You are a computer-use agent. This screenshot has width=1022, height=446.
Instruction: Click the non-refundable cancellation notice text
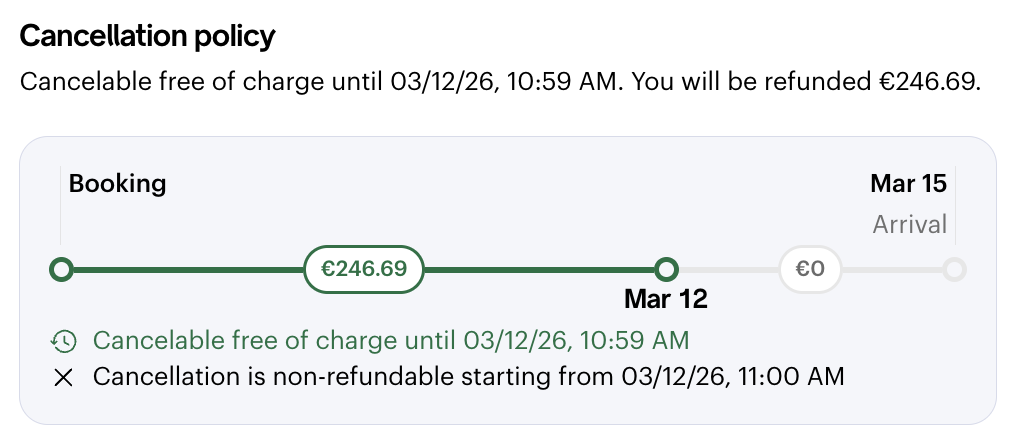[468, 378]
